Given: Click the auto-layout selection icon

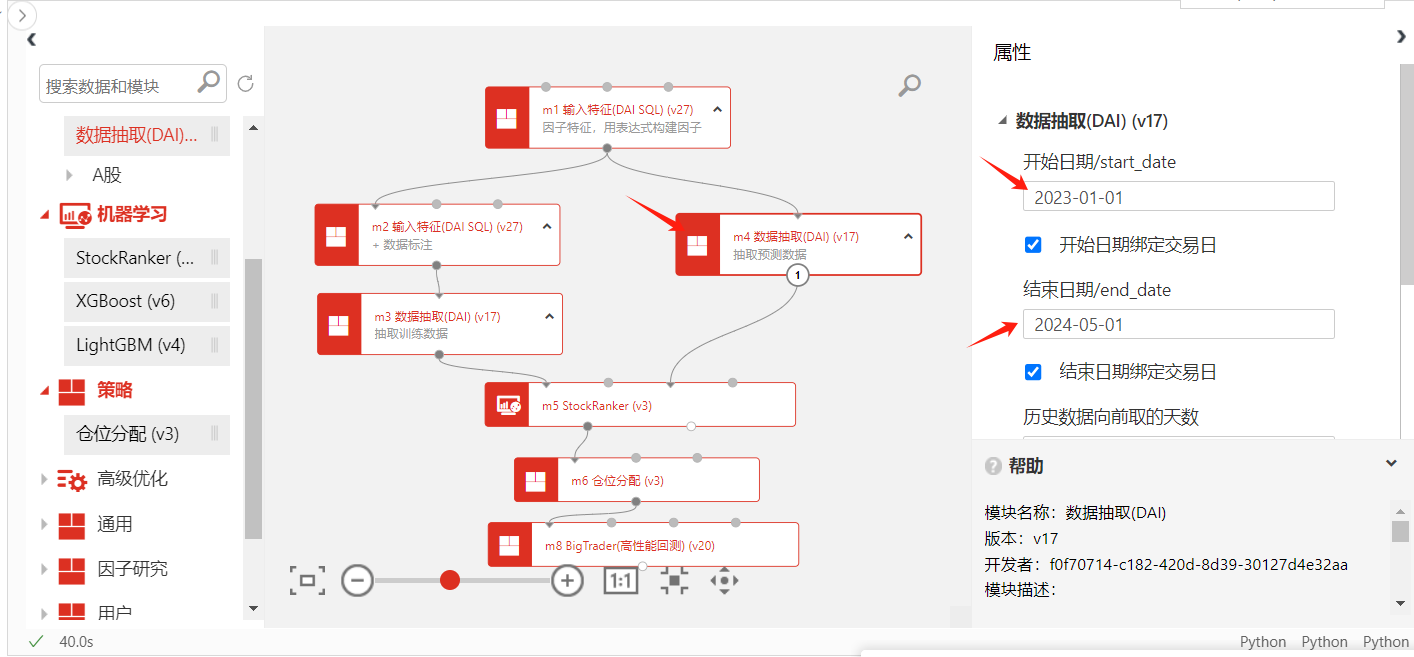Looking at the screenshot, I should (674, 580).
